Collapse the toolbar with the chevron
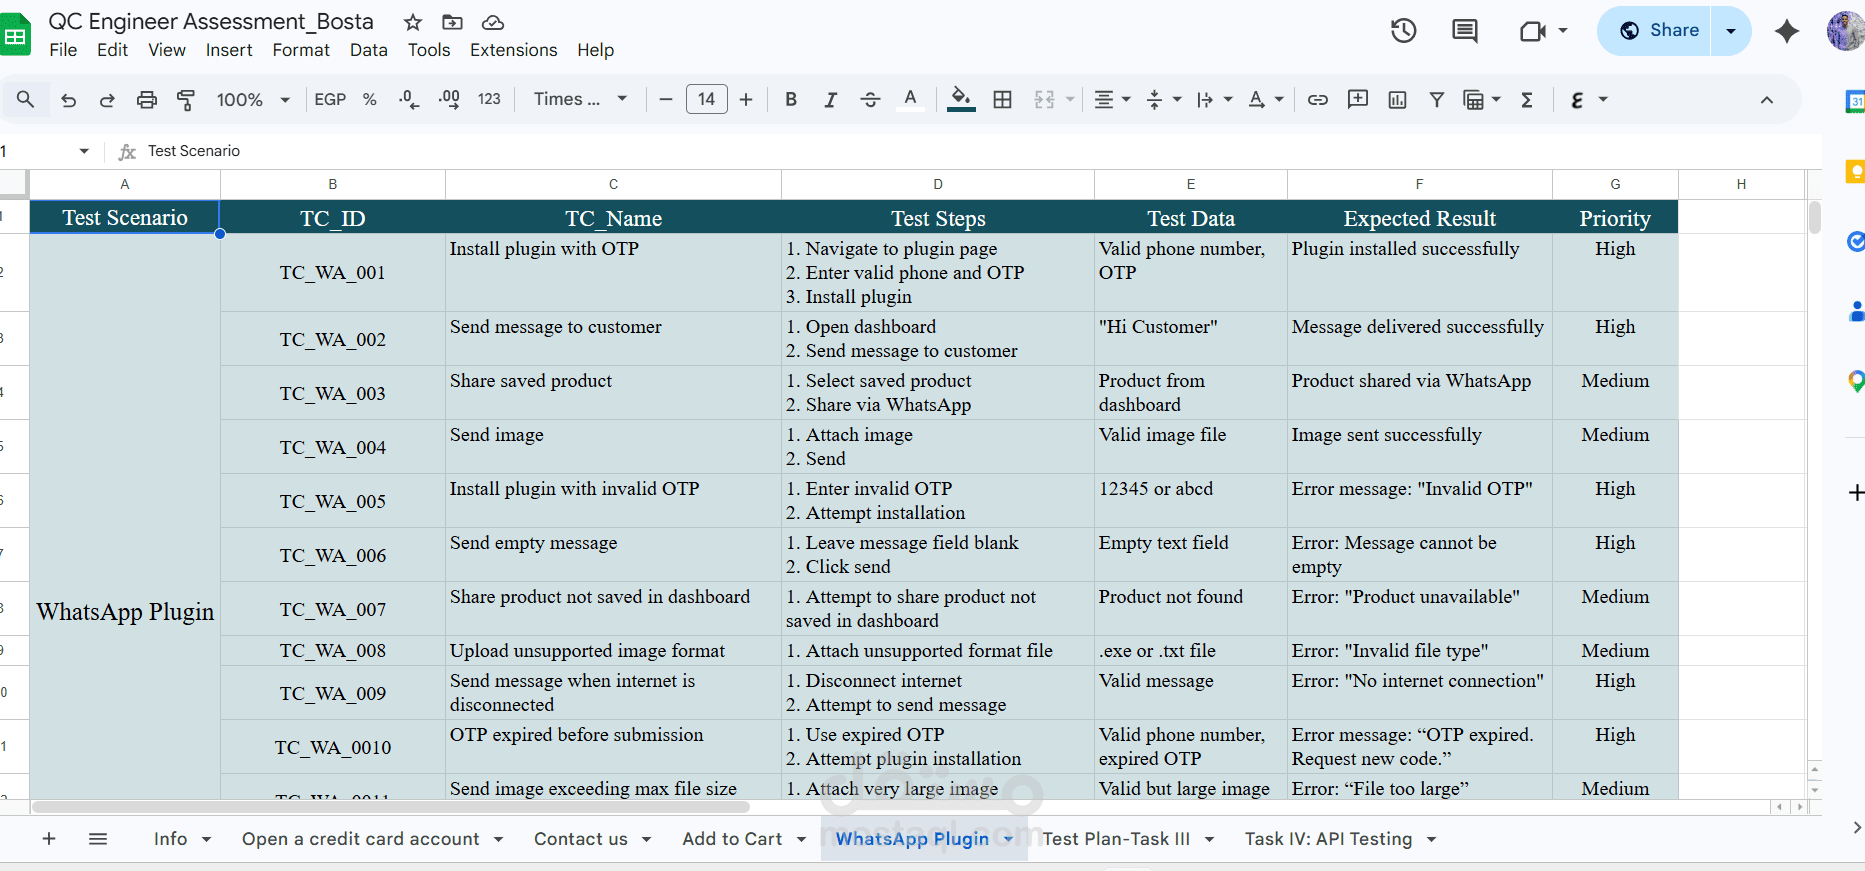 point(1767,99)
